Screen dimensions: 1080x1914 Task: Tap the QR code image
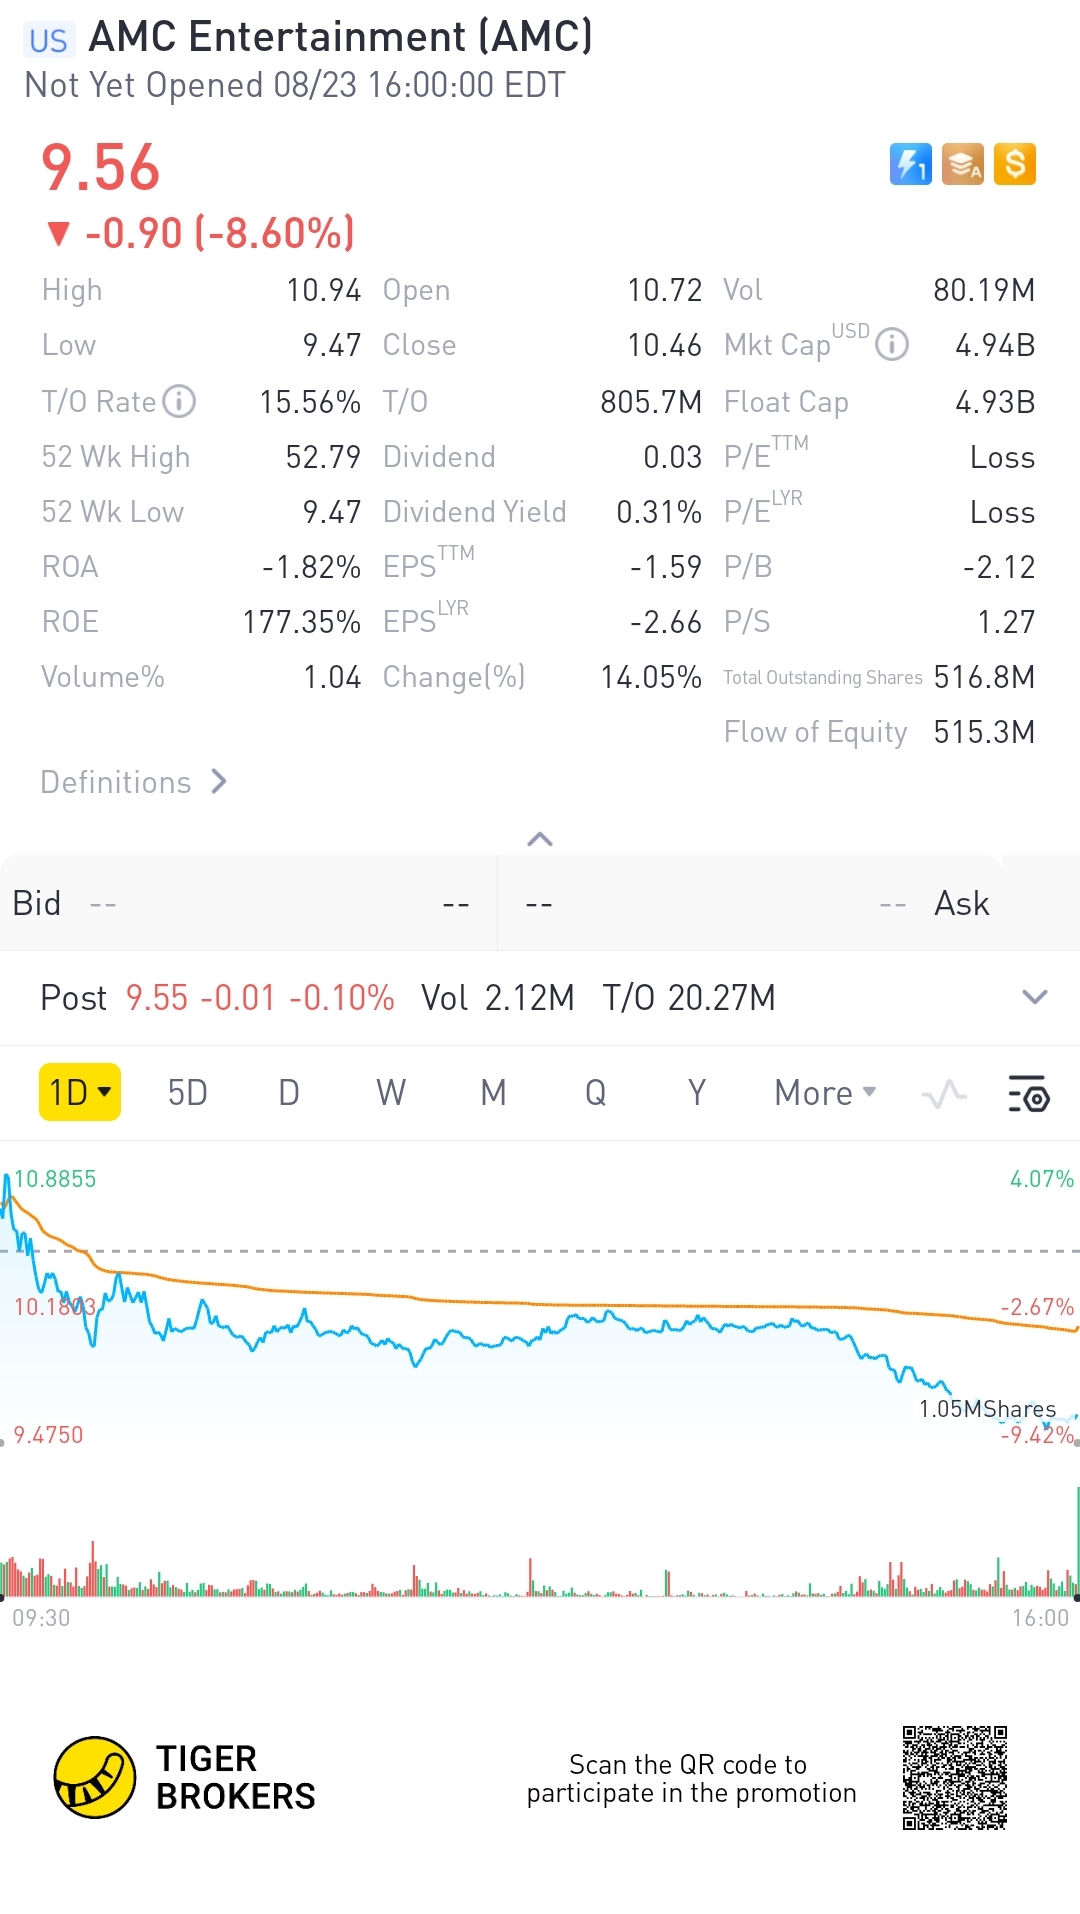tap(954, 1777)
